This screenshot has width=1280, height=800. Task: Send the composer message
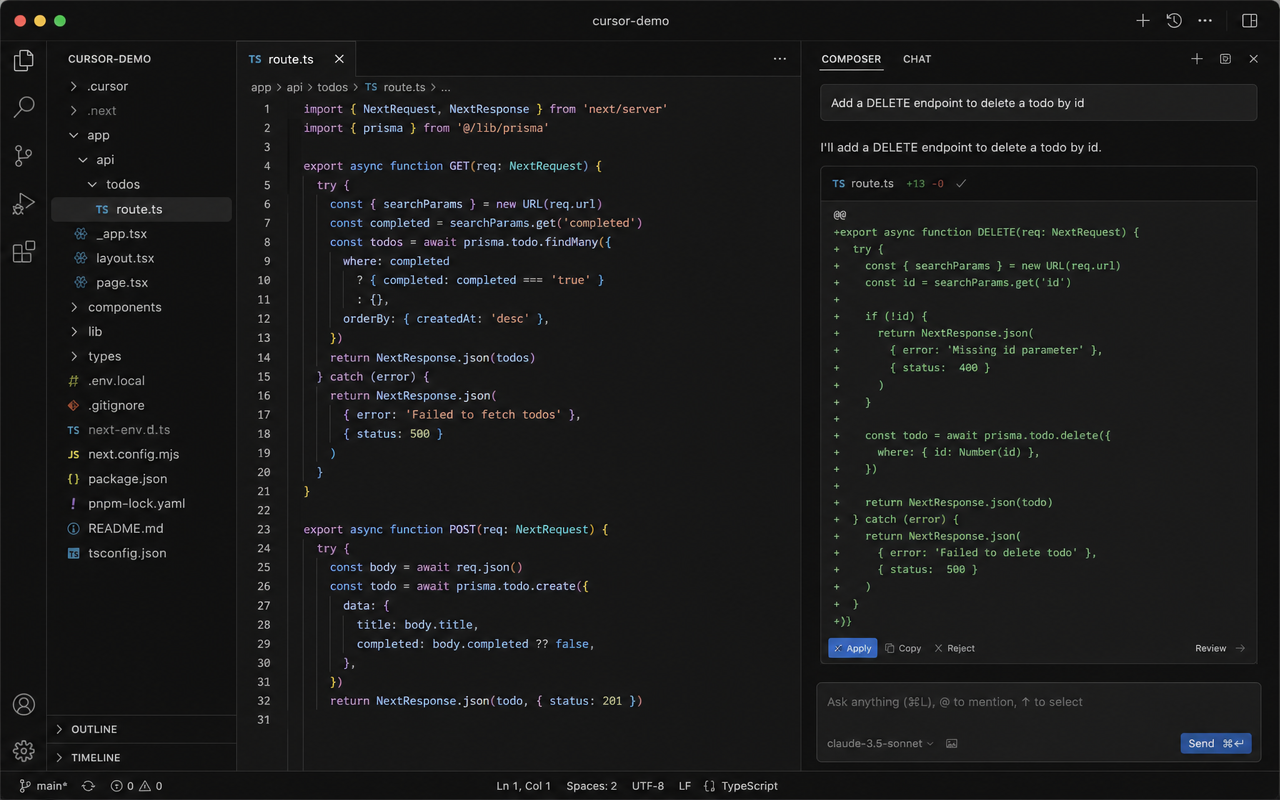(x=1216, y=743)
